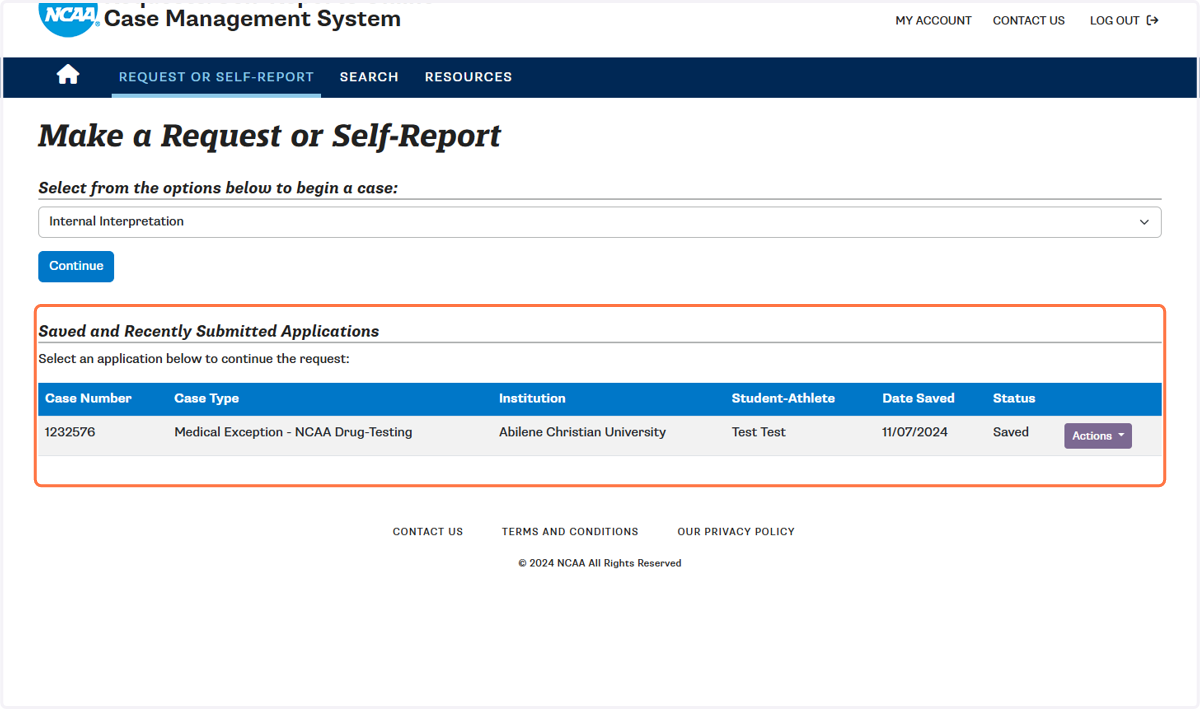The image size is (1200, 709).
Task: Click the Saved status cell
Action: (1010, 432)
